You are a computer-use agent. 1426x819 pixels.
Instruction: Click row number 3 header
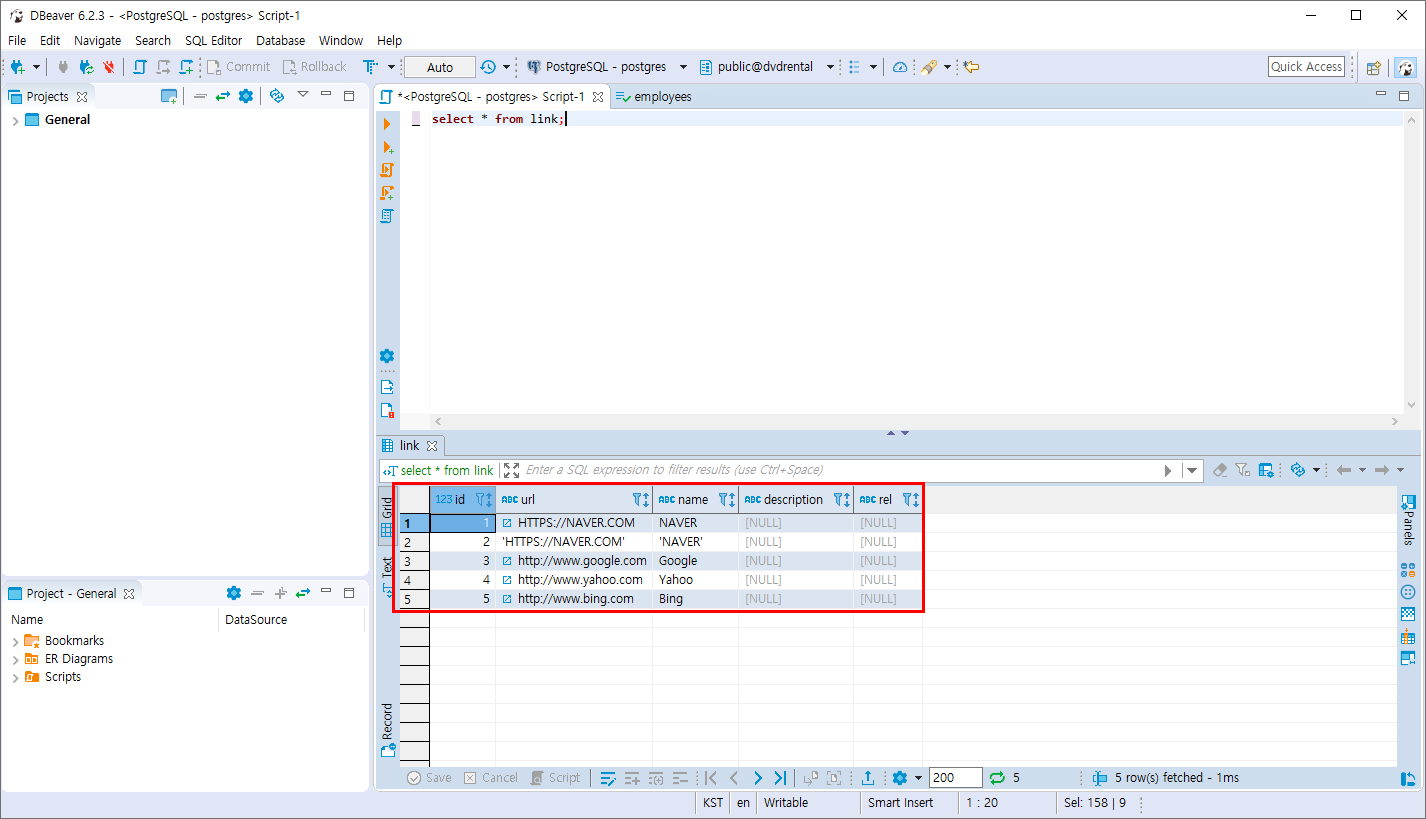(x=414, y=561)
